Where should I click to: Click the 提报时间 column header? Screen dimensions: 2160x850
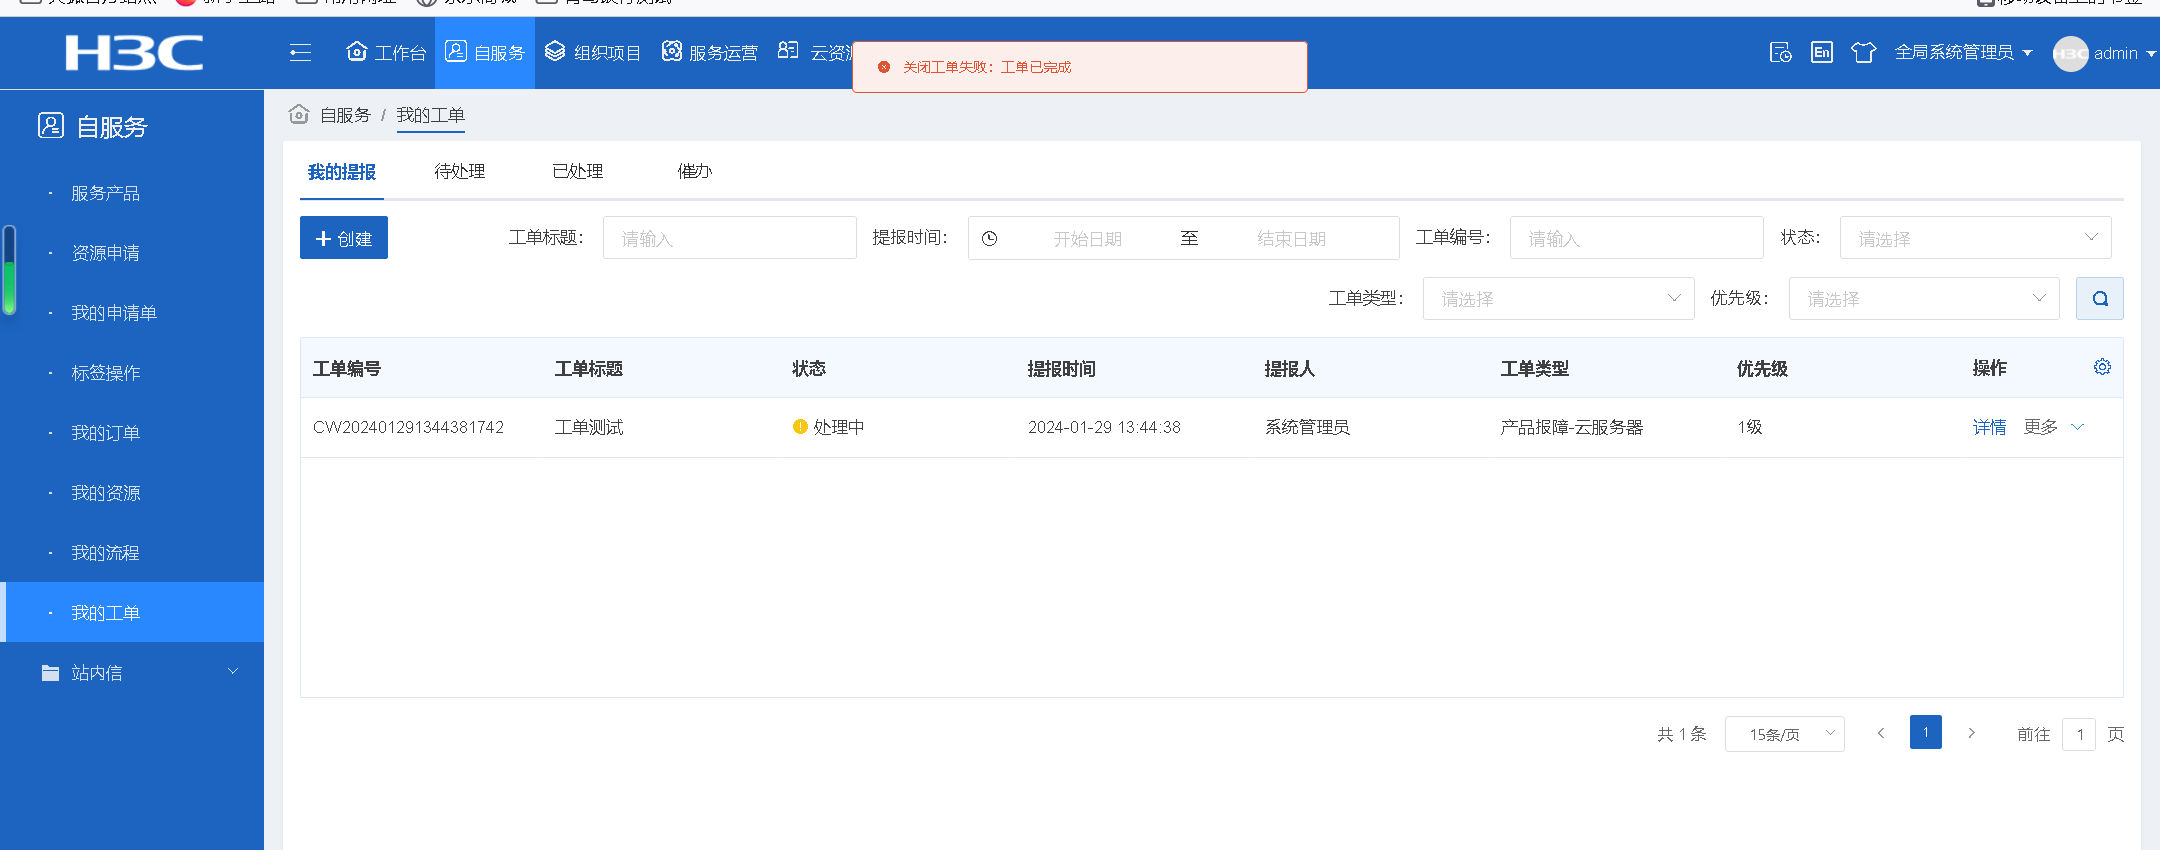pos(1062,368)
